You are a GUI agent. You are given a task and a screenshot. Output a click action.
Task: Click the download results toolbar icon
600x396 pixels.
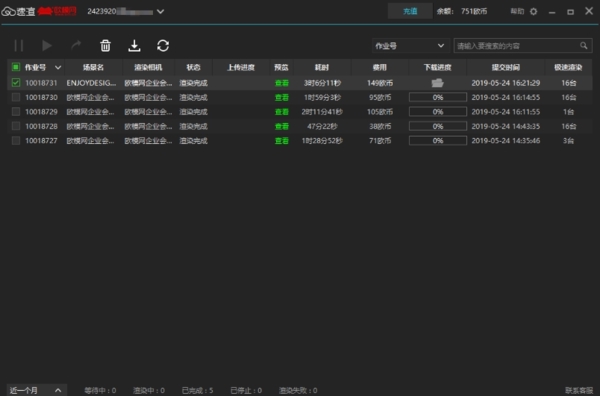click(x=134, y=46)
